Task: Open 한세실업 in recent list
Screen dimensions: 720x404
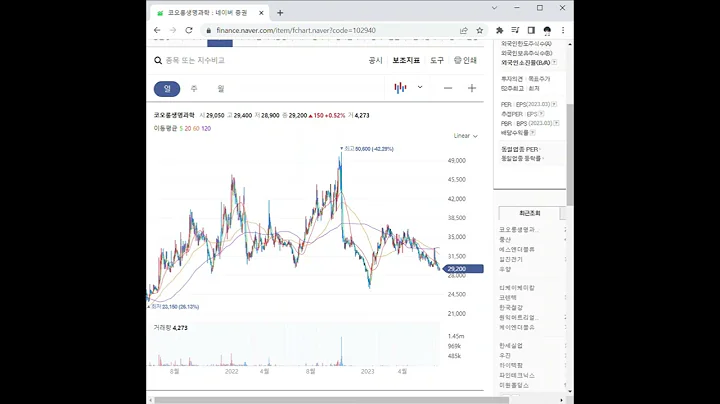Action: click(x=511, y=346)
